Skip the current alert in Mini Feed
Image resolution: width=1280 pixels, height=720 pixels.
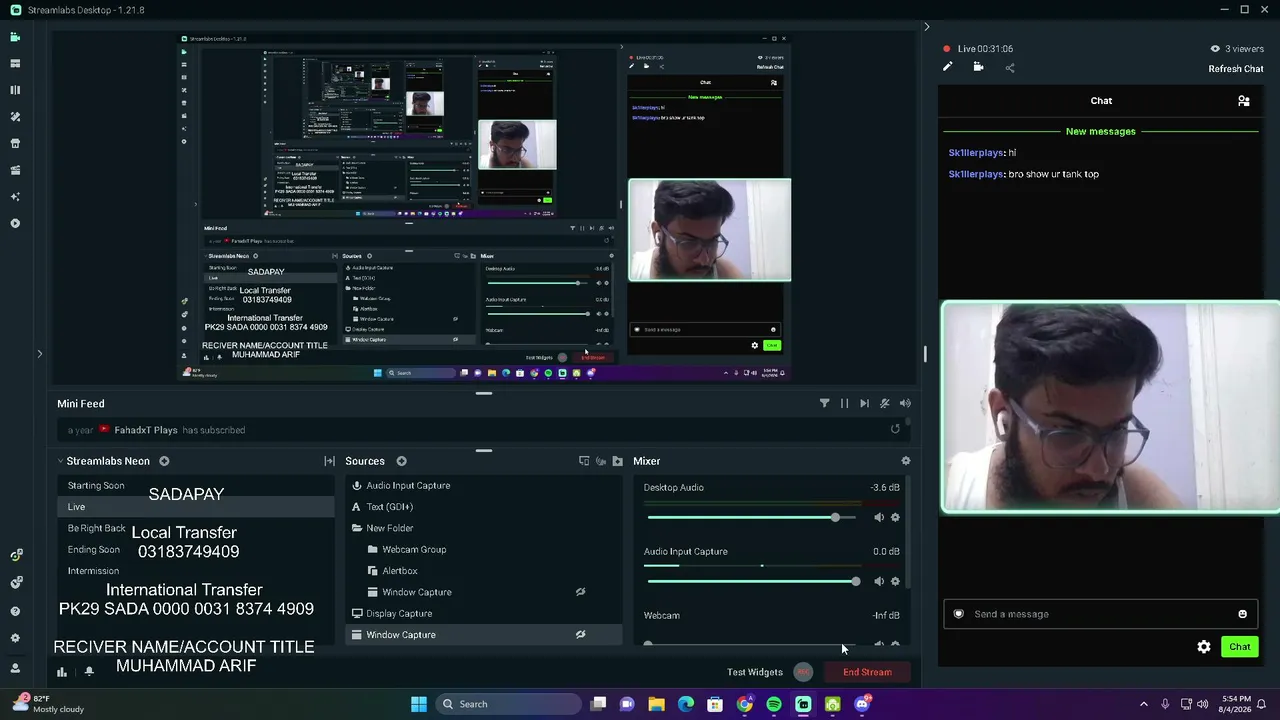click(864, 403)
